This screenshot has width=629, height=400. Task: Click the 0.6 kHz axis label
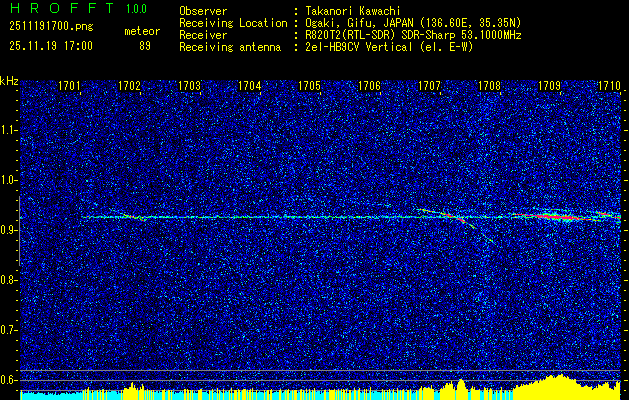tap(8, 380)
